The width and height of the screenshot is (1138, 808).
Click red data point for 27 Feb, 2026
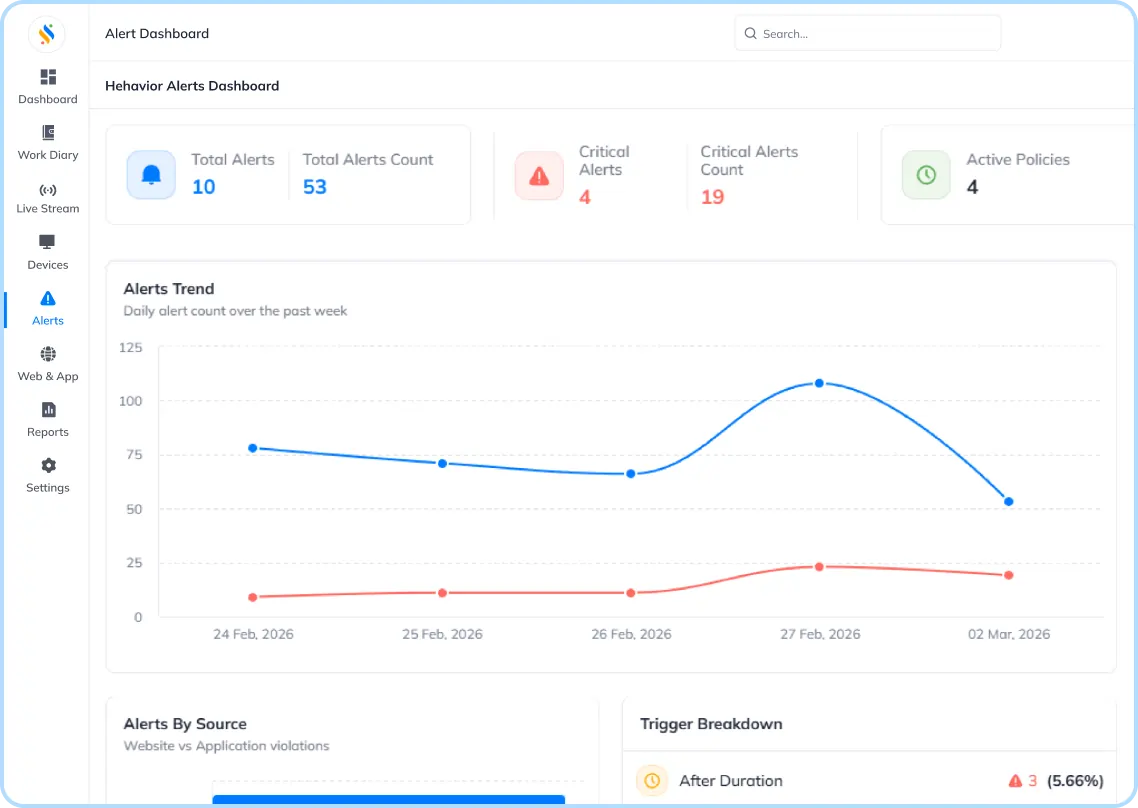pos(819,567)
